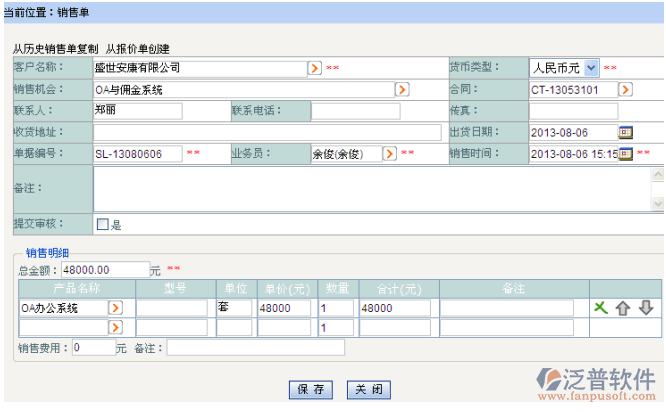Focus the 销售费用 amount field
666x412 pixels.
click(x=94, y=348)
